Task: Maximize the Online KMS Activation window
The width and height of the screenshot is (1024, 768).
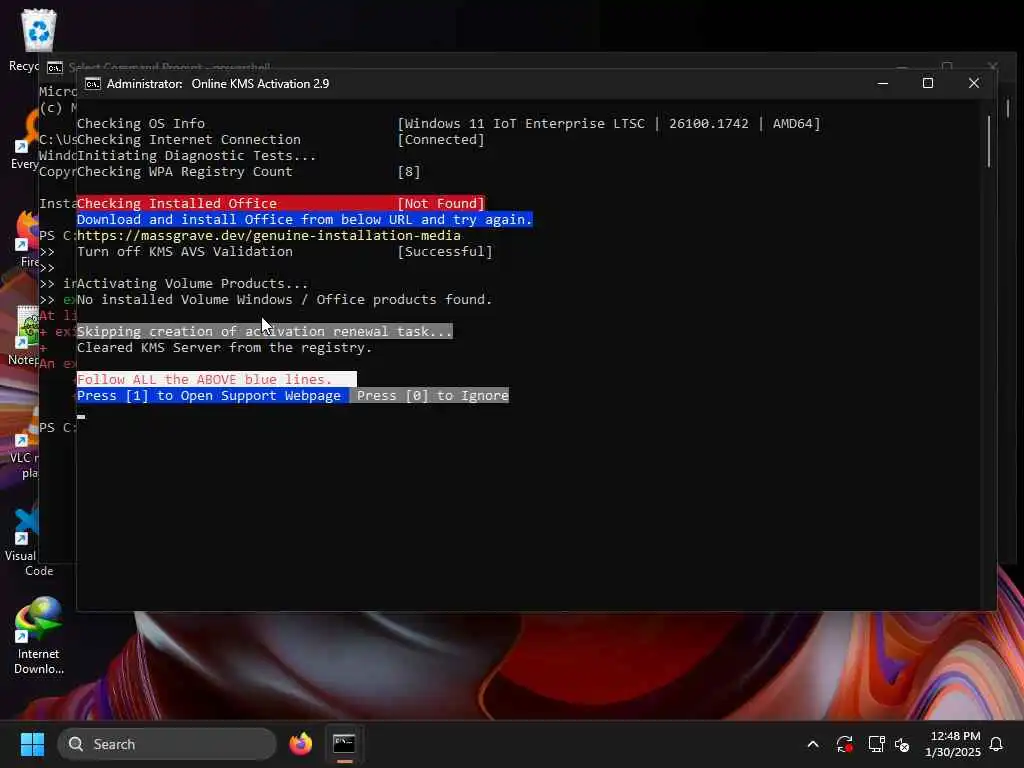Action: tap(927, 84)
